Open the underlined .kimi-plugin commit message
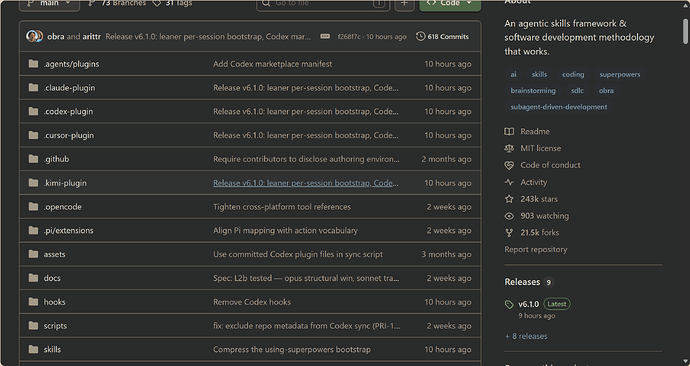 pos(306,183)
